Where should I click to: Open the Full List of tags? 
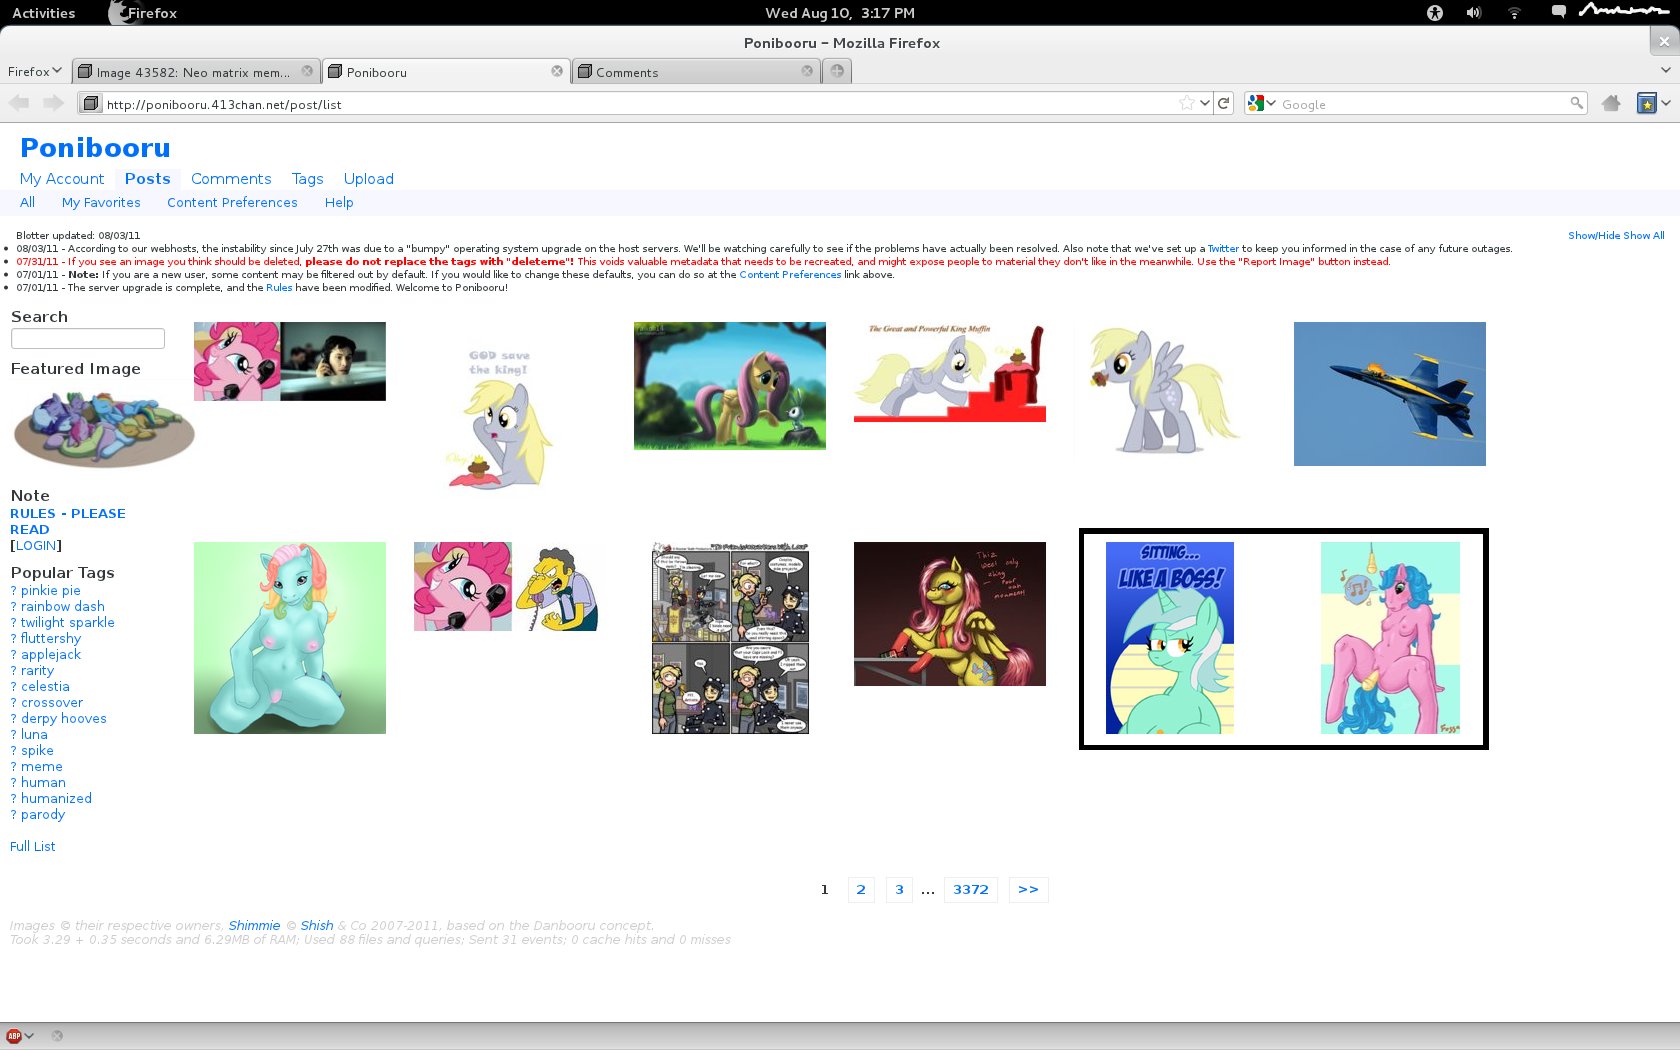tap(33, 847)
